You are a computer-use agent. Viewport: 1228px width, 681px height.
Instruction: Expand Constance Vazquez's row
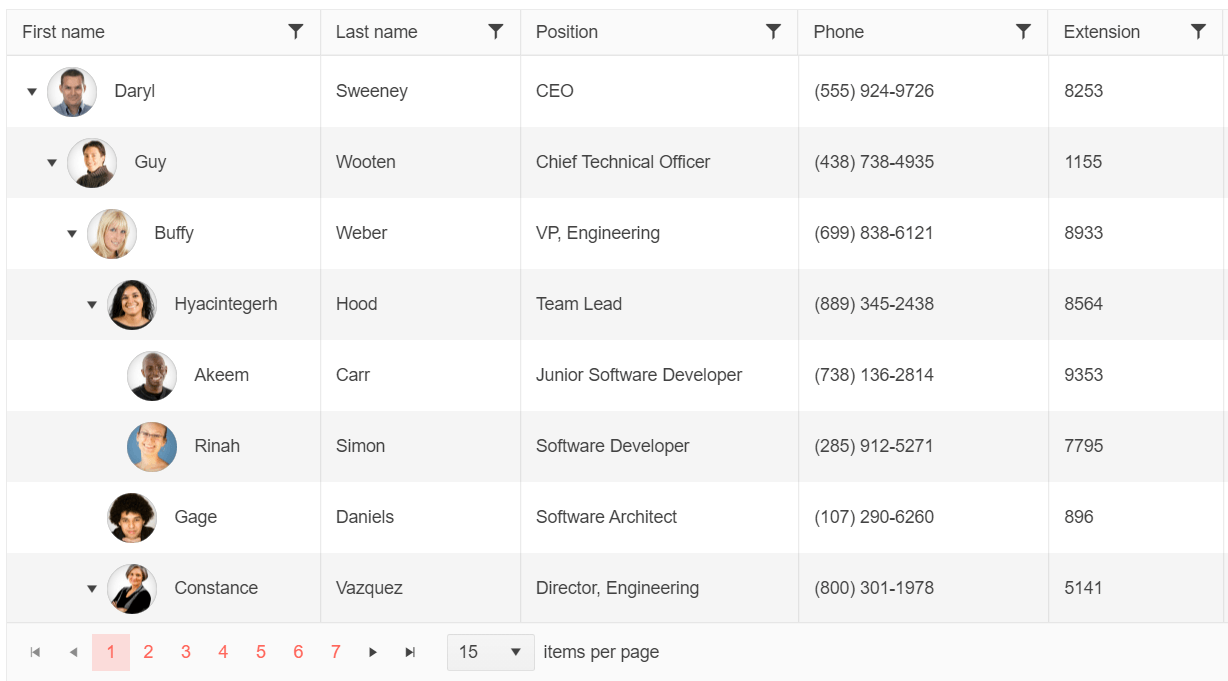pyautogui.click(x=91, y=588)
